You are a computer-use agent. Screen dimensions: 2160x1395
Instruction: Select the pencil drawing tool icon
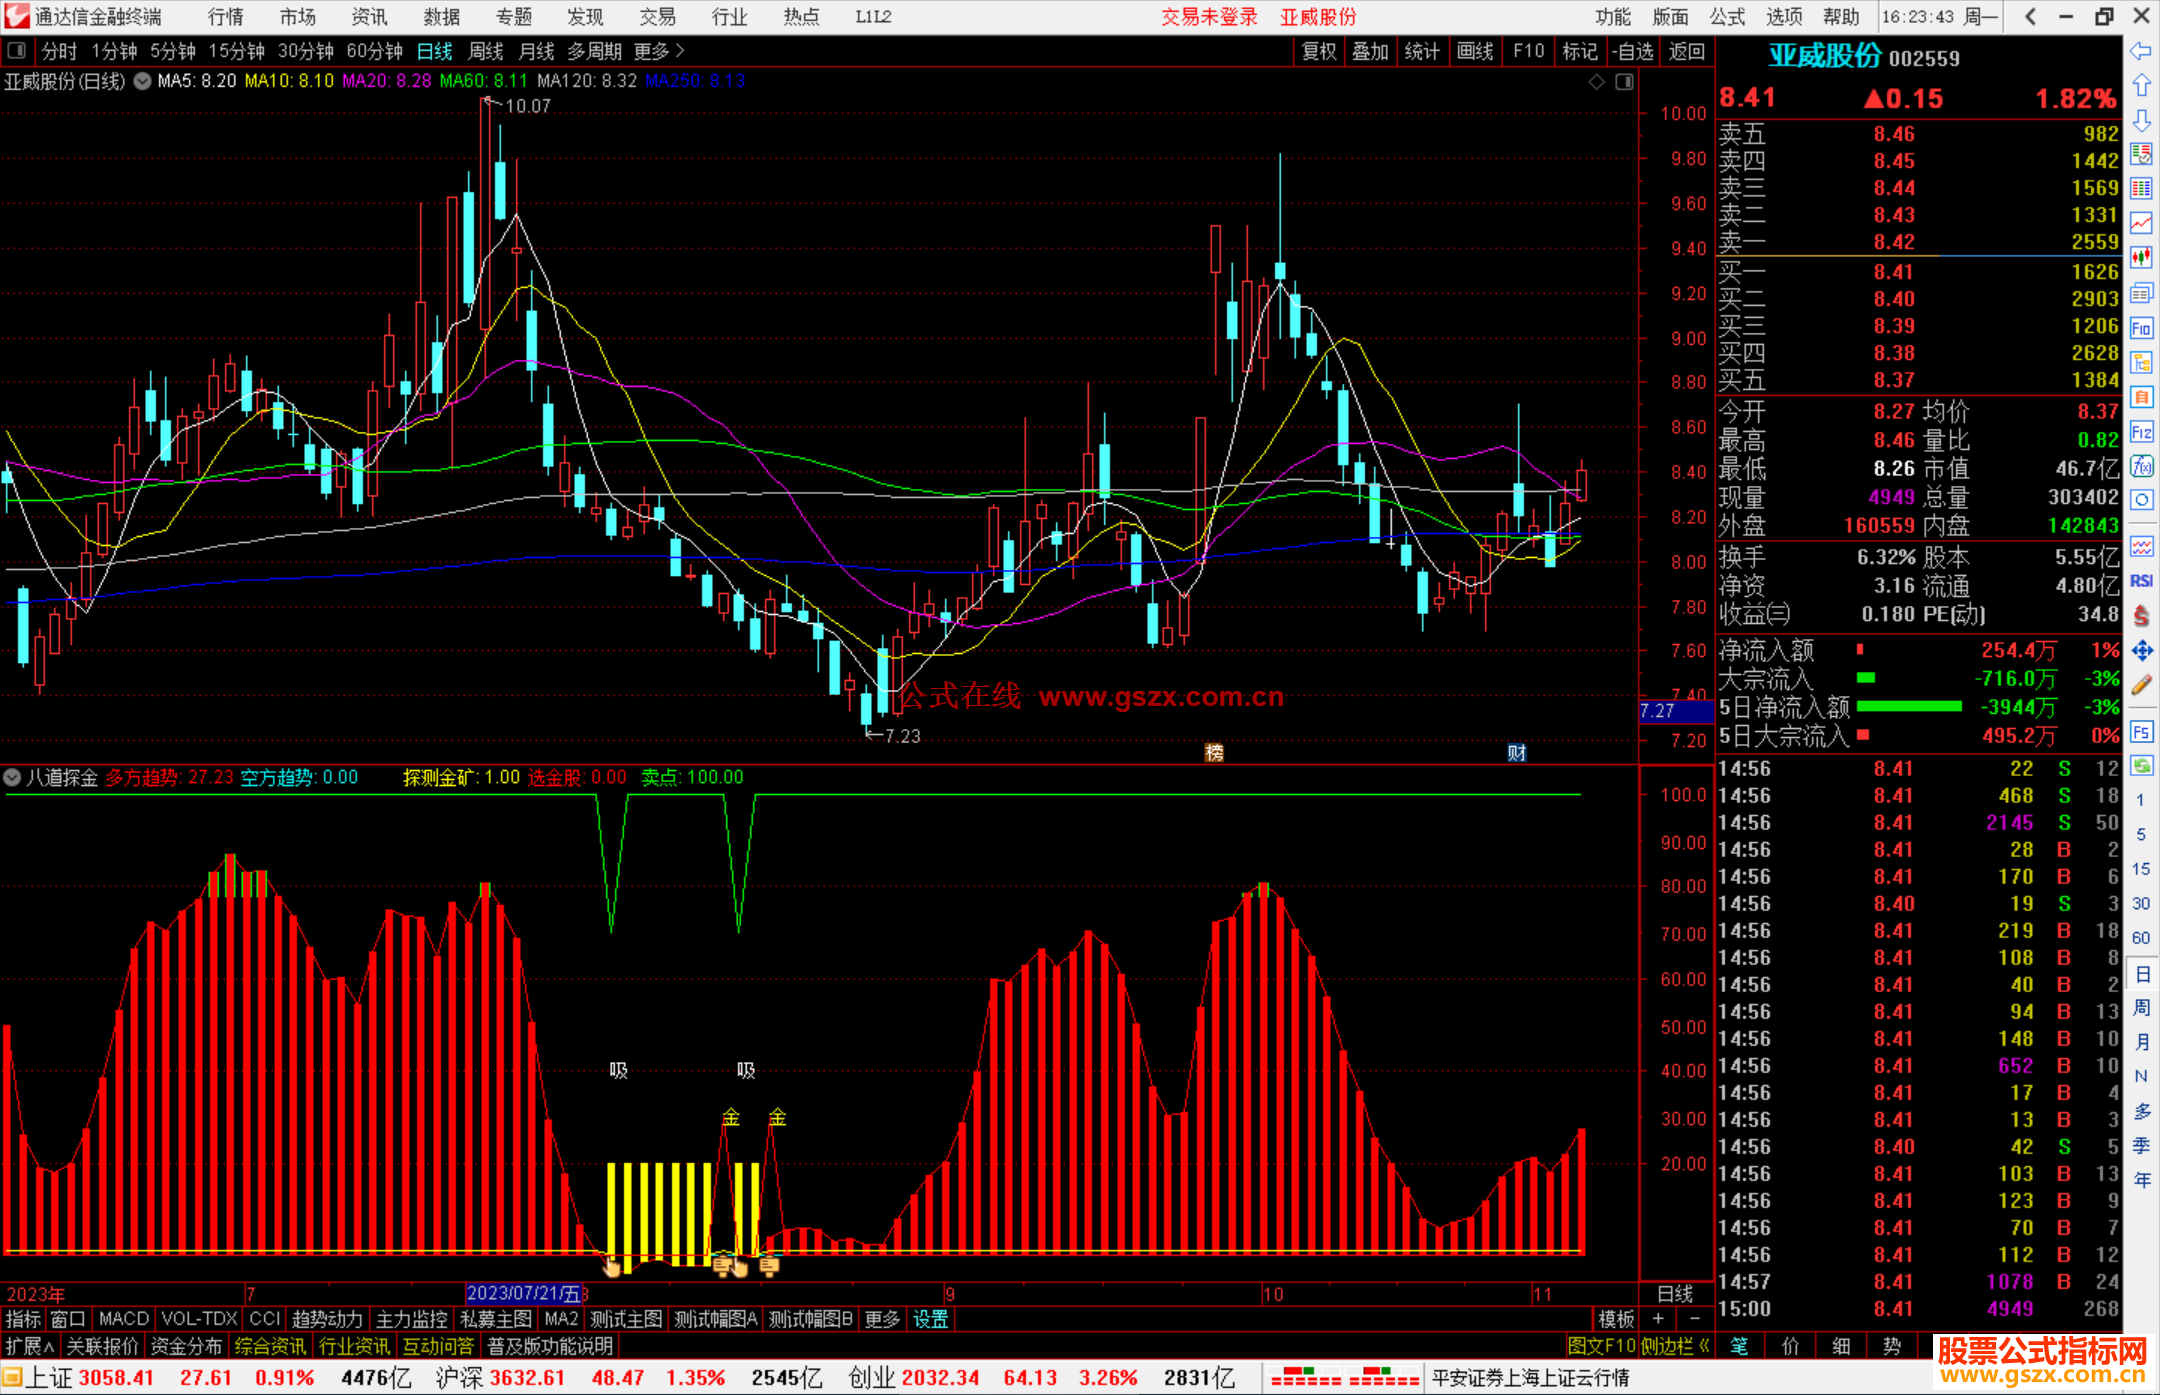pos(2141,686)
